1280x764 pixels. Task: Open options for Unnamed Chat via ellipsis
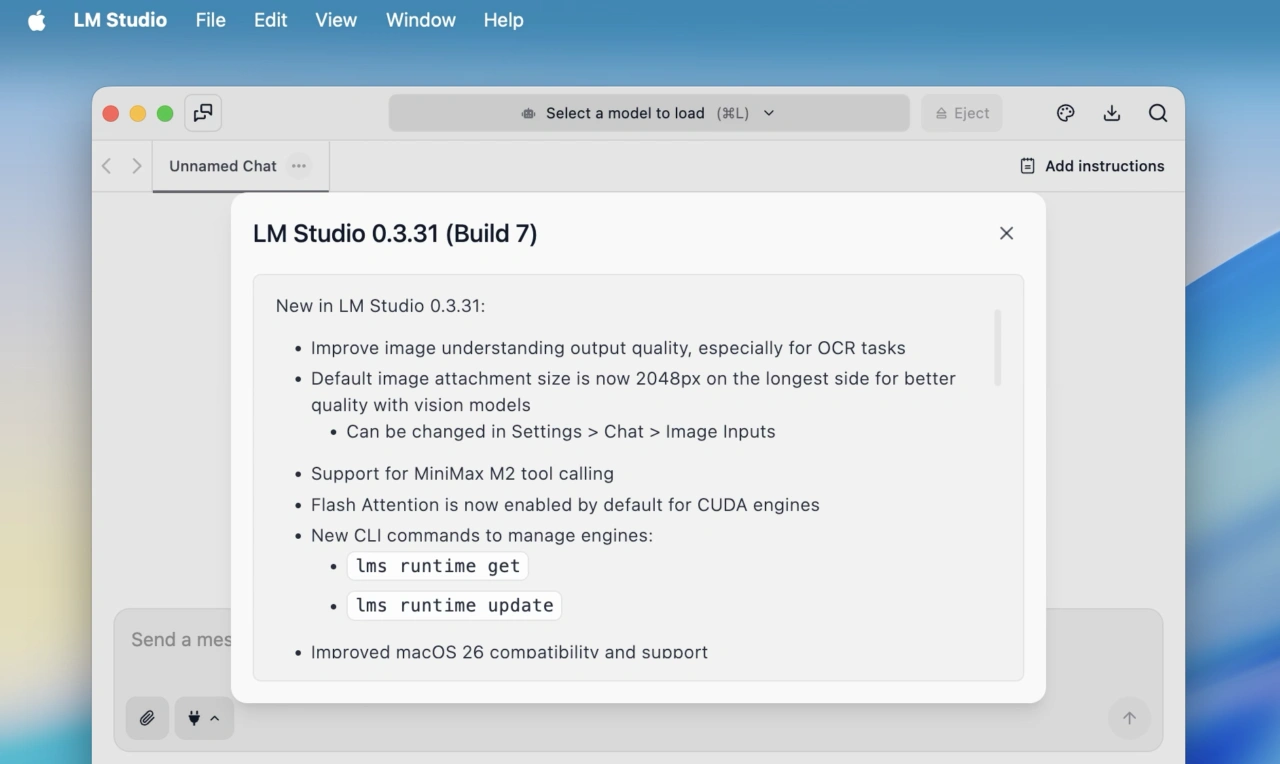[298, 165]
